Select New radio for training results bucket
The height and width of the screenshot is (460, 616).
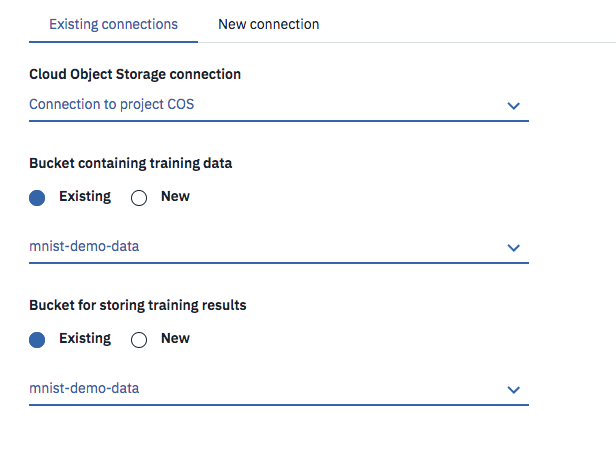(x=139, y=340)
